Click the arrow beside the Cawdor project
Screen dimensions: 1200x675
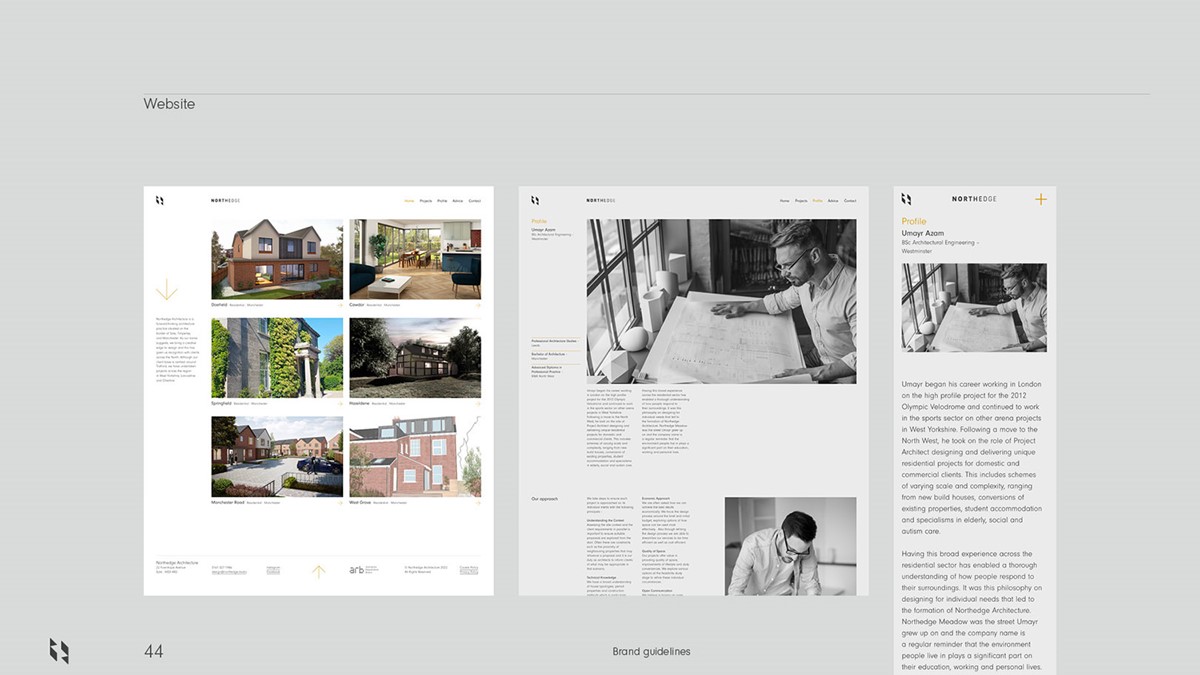[x=477, y=304]
